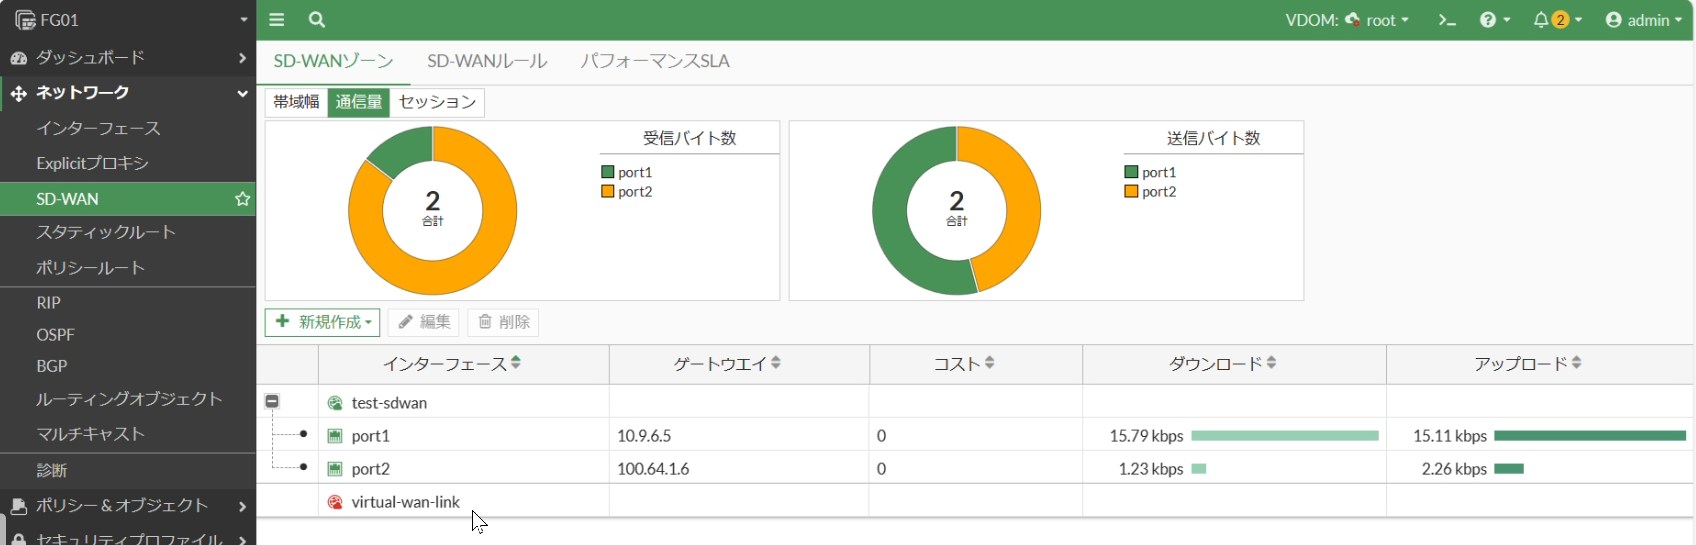Click the virtual-wan-link zone icon
1696x545 pixels.
coord(335,502)
